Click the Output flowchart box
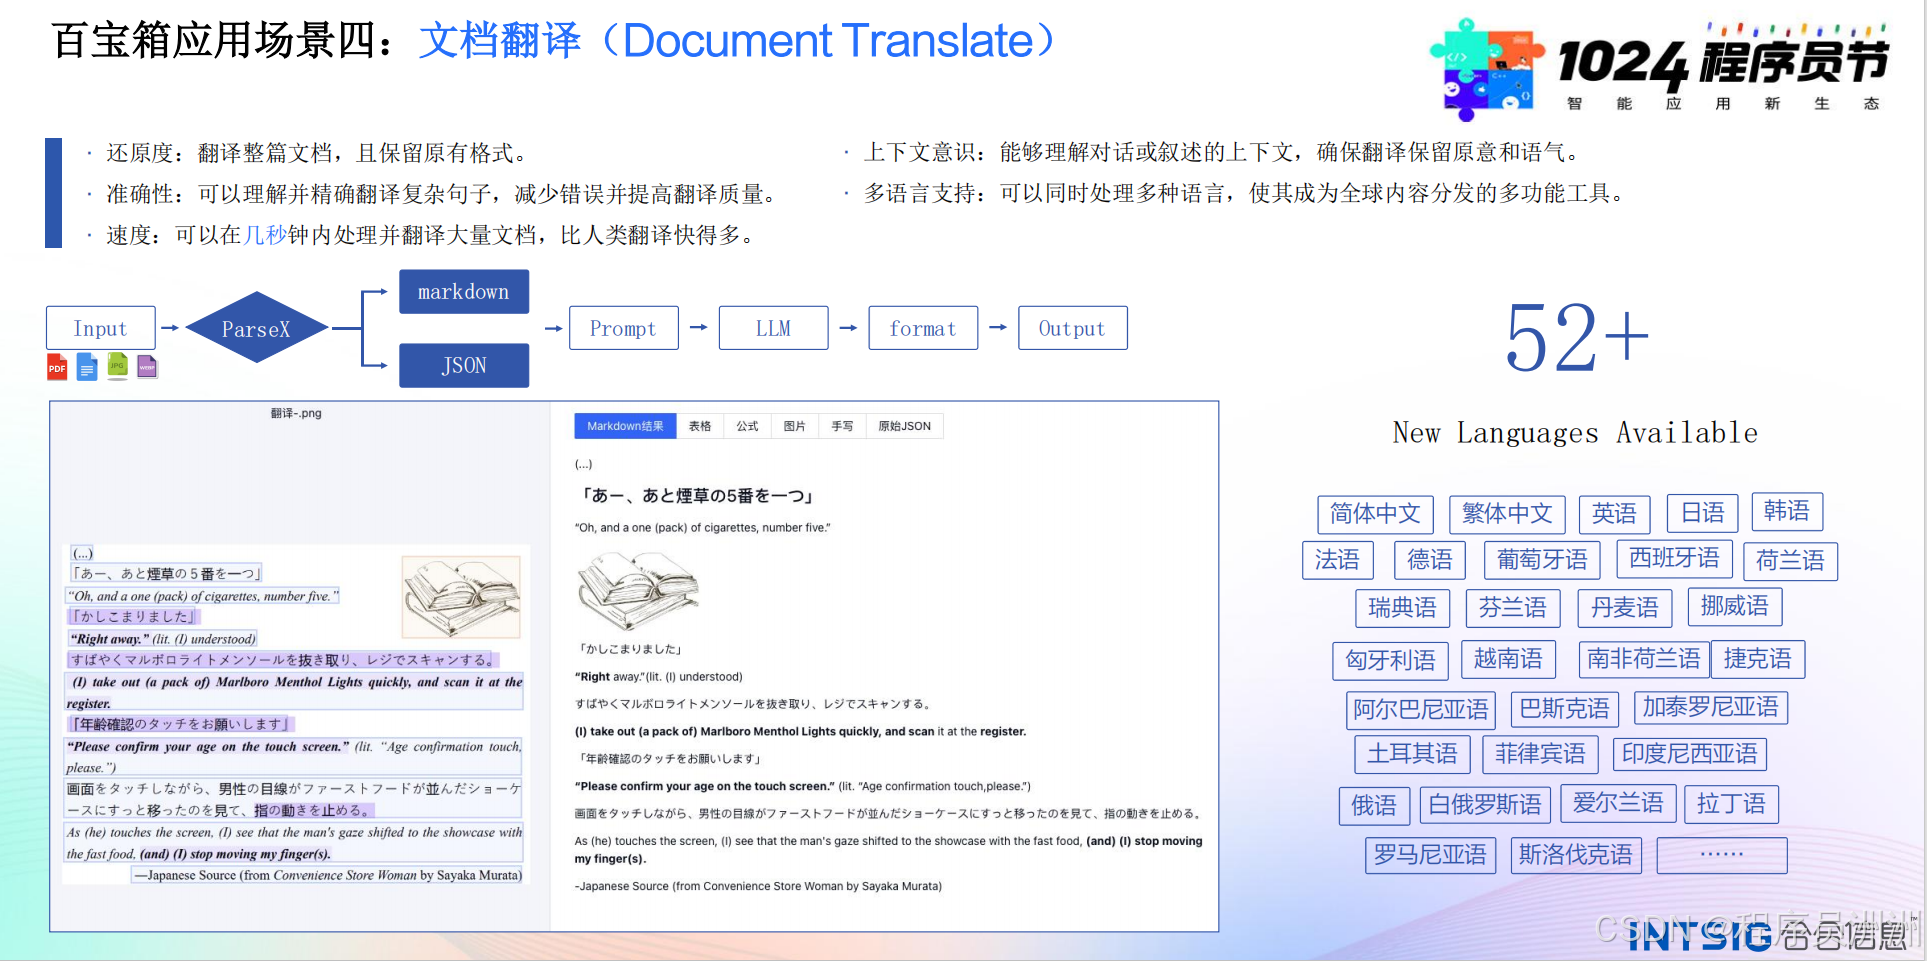This screenshot has width=1927, height=961. (1073, 328)
